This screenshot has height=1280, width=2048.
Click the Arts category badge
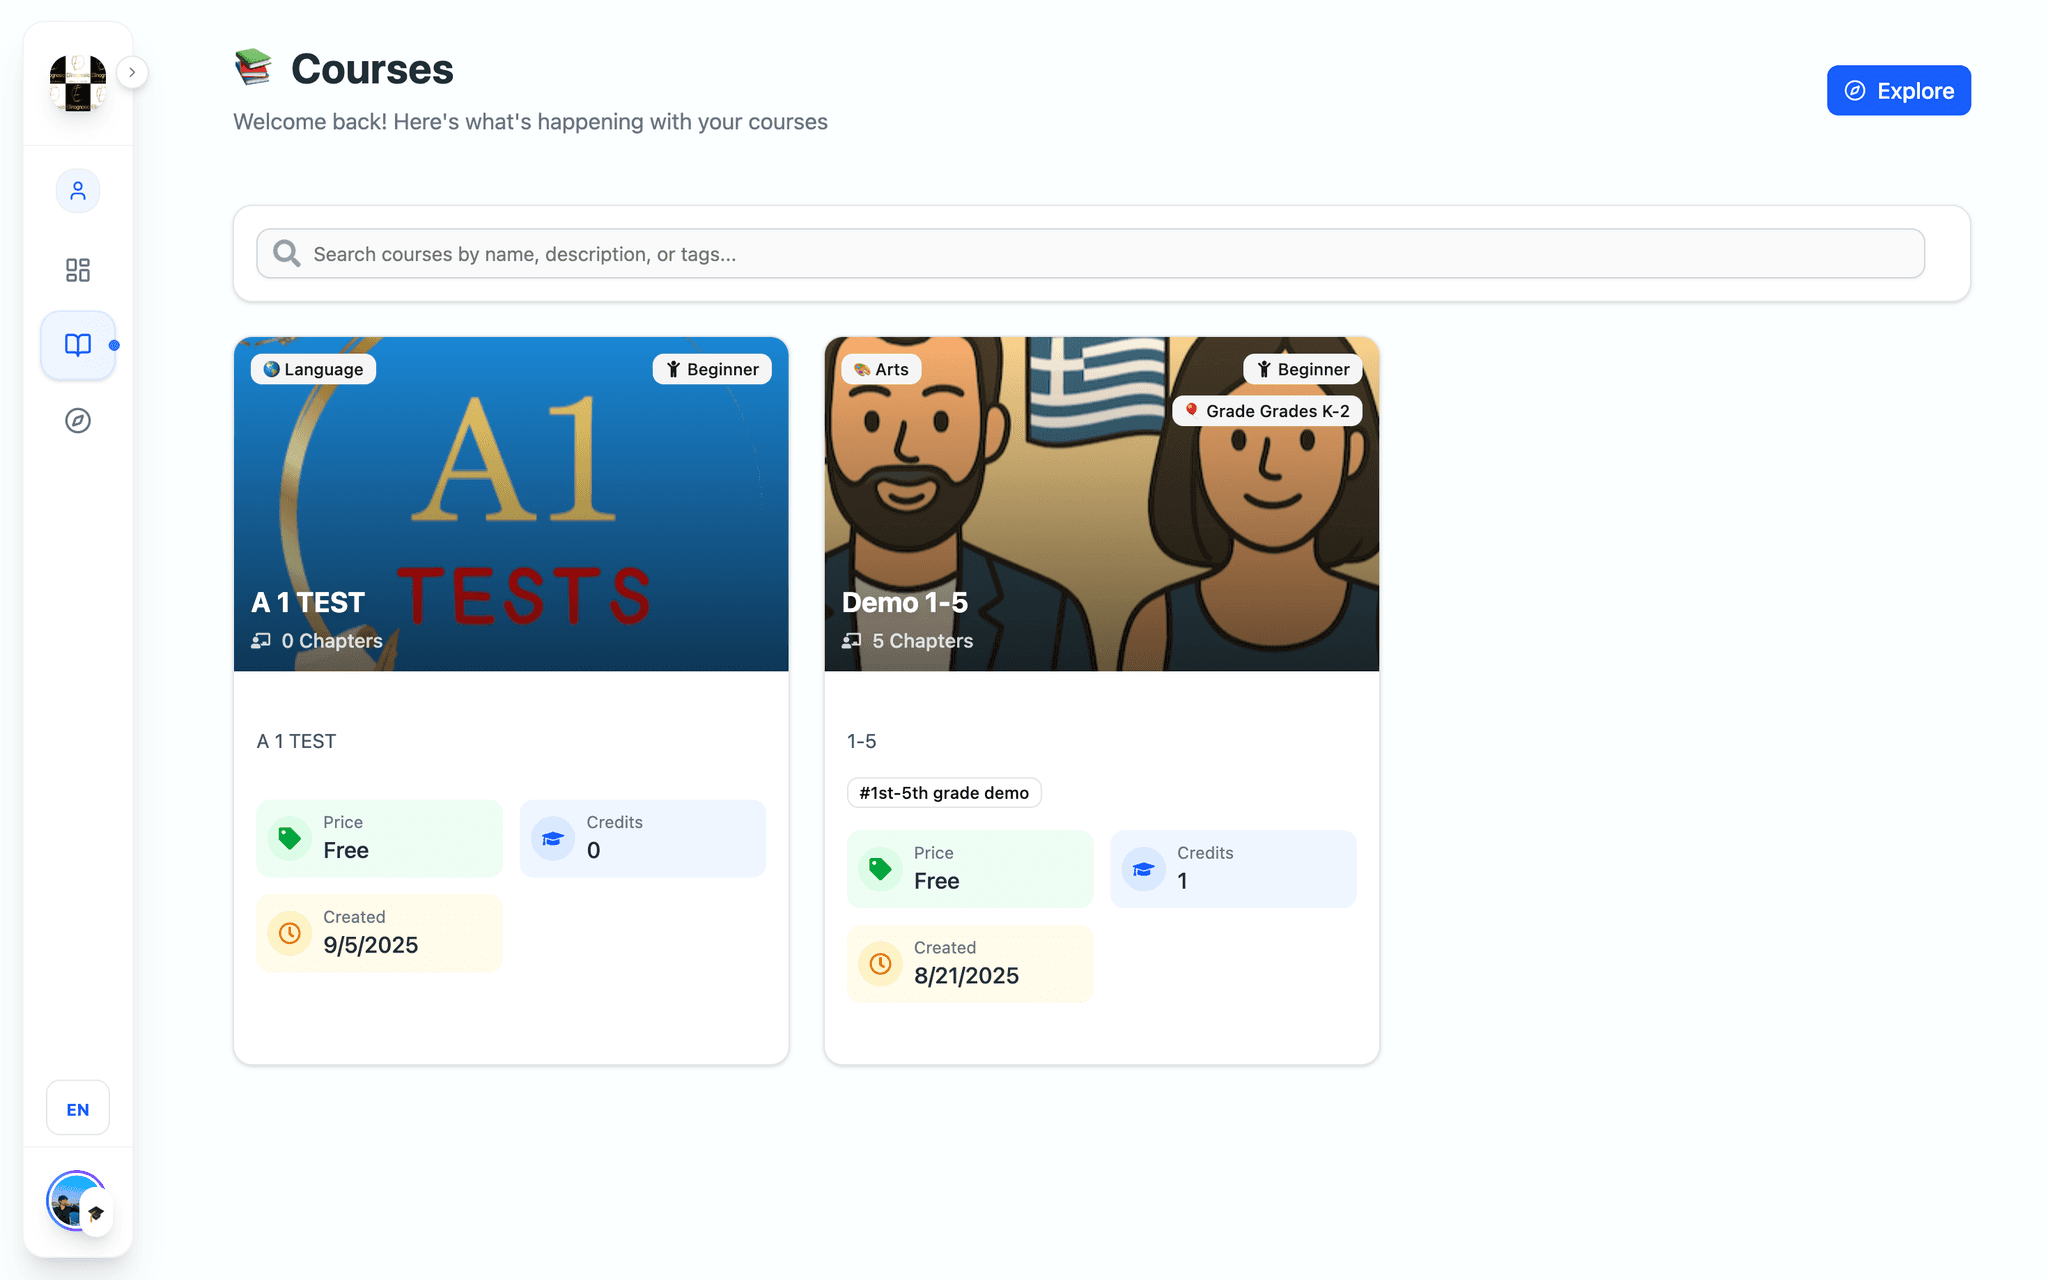(881, 369)
